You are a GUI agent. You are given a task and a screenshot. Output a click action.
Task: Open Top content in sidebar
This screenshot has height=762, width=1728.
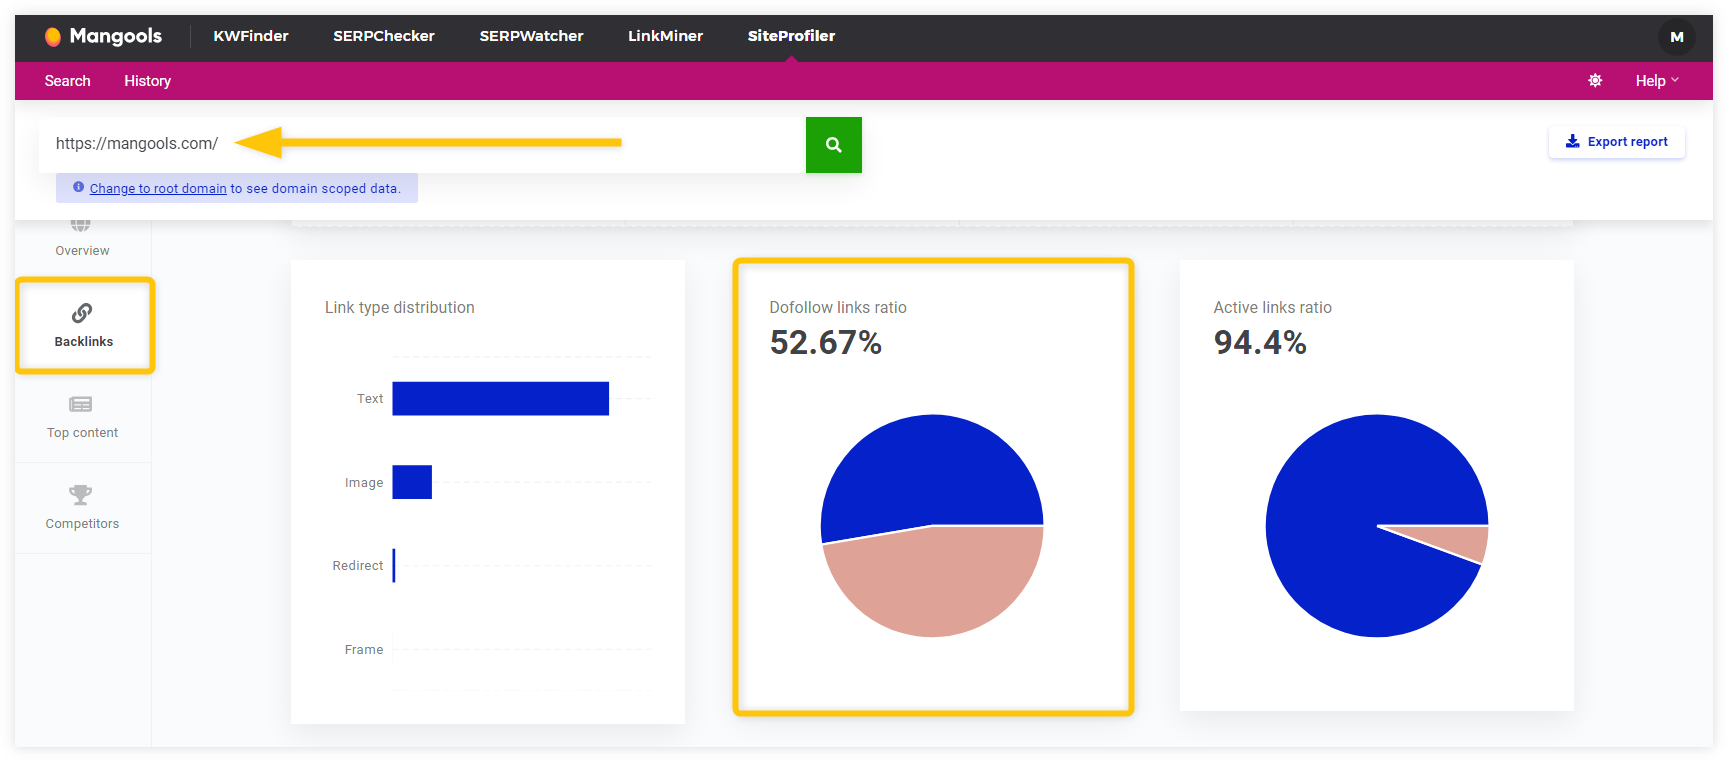tap(82, 417)
